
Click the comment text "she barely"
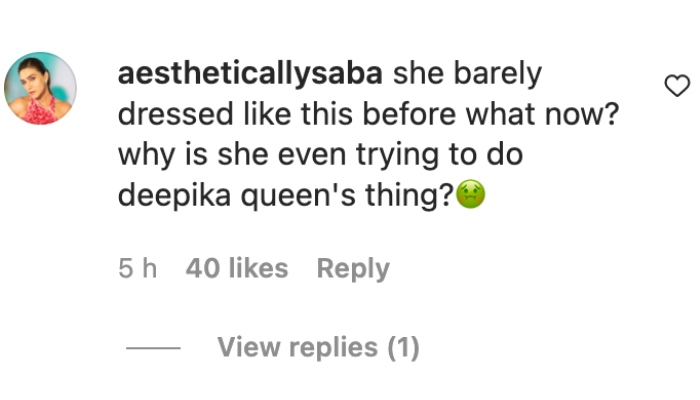click(467, 74)
